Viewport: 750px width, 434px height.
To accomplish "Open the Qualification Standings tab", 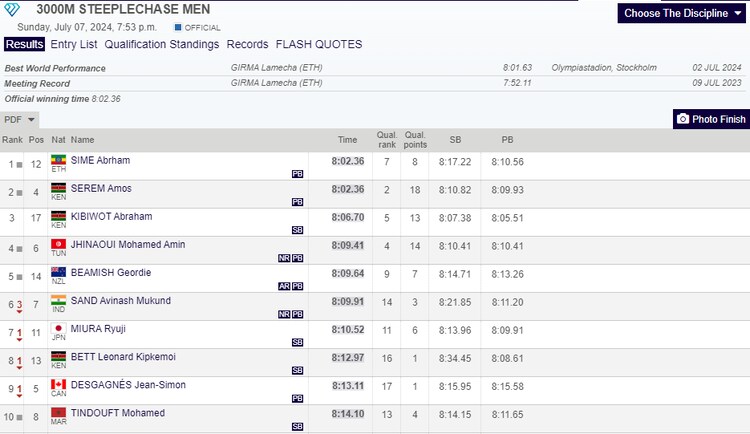I will (161, 44).
